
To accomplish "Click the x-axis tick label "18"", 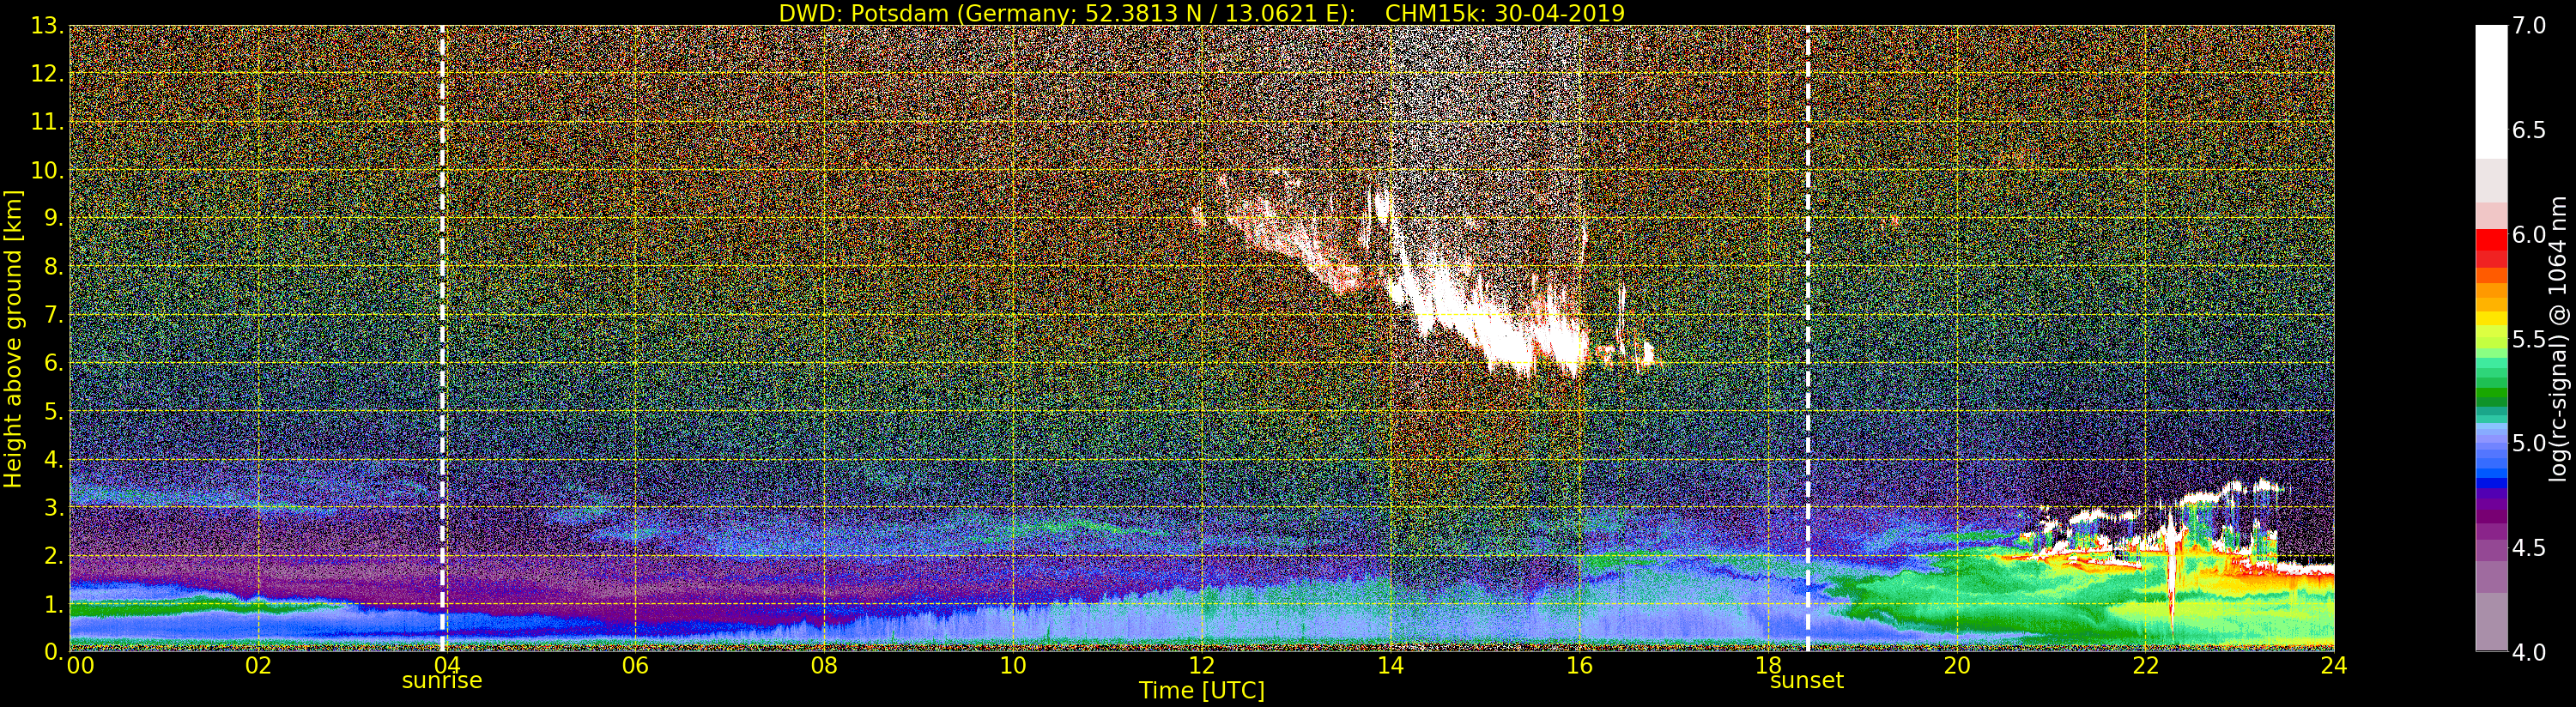I will (x=1768, y=666).
